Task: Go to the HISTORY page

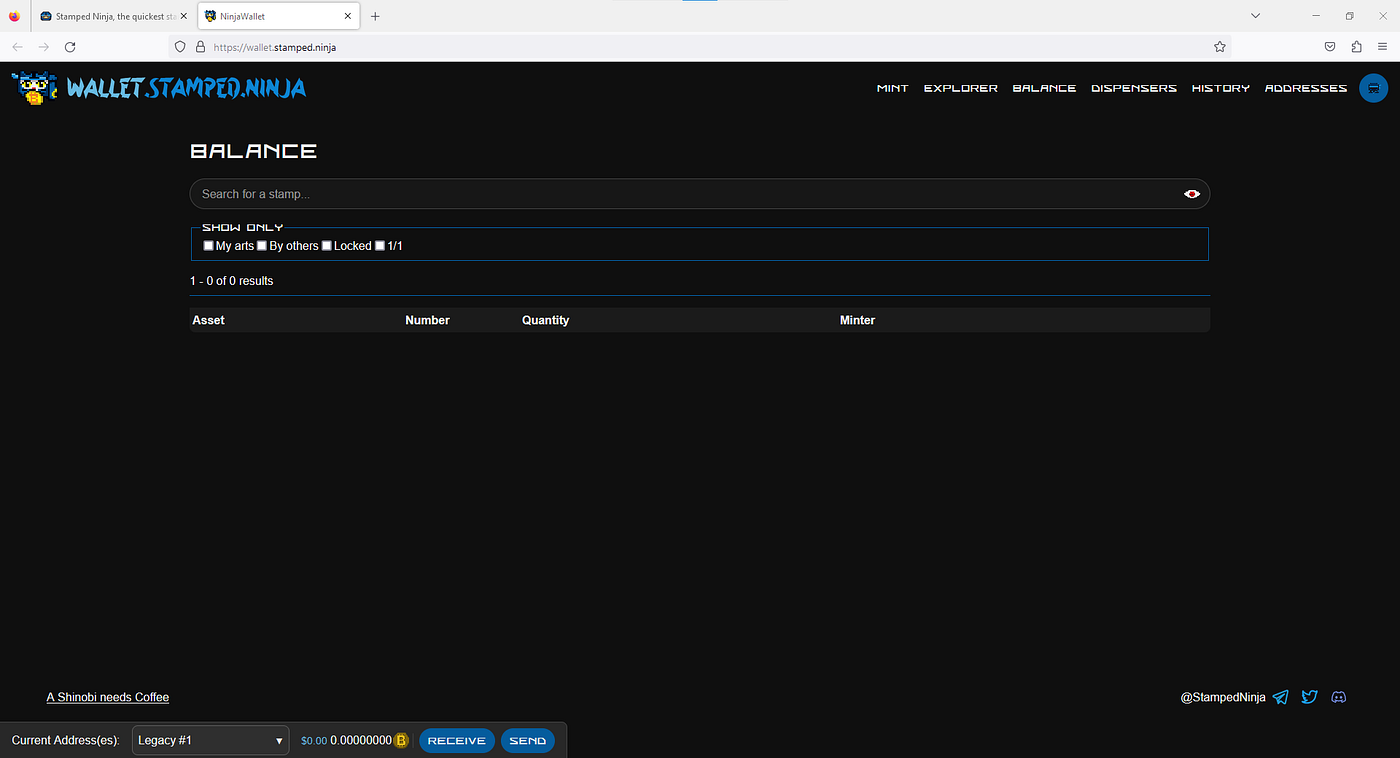Action: tap(1221, 88)
